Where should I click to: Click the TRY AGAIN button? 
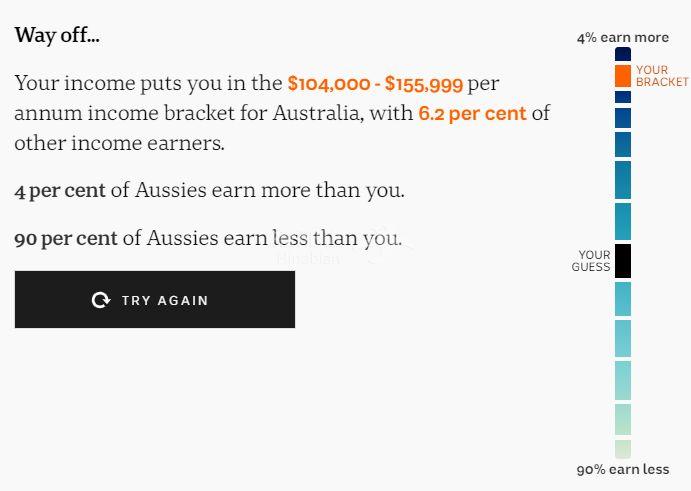(x=155, y=299)
